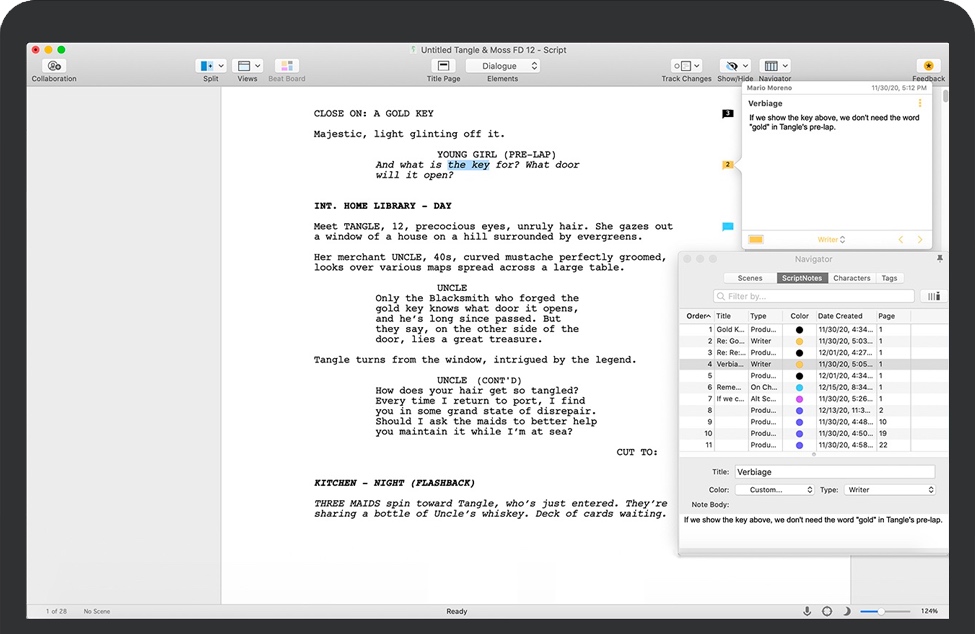975x634 pixels.
Task: Activate the dictation microphone icon
Action: tap(807, 611)
